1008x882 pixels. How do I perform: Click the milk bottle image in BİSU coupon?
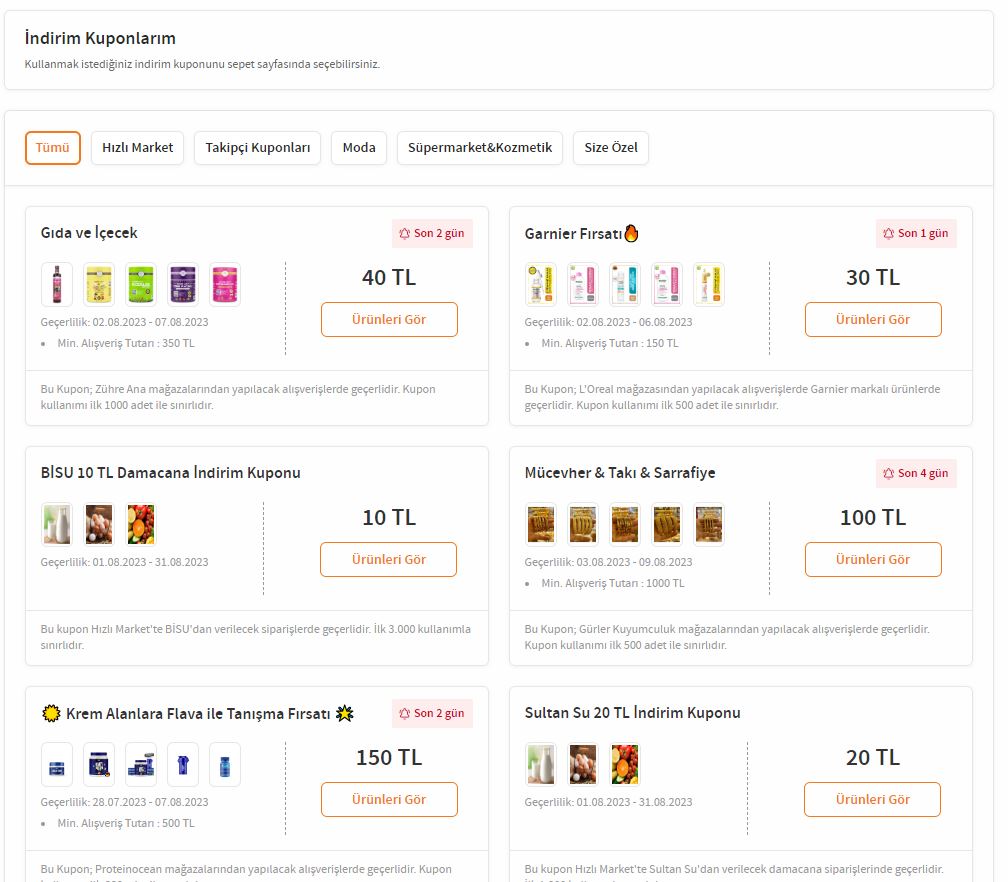(57, 524)
